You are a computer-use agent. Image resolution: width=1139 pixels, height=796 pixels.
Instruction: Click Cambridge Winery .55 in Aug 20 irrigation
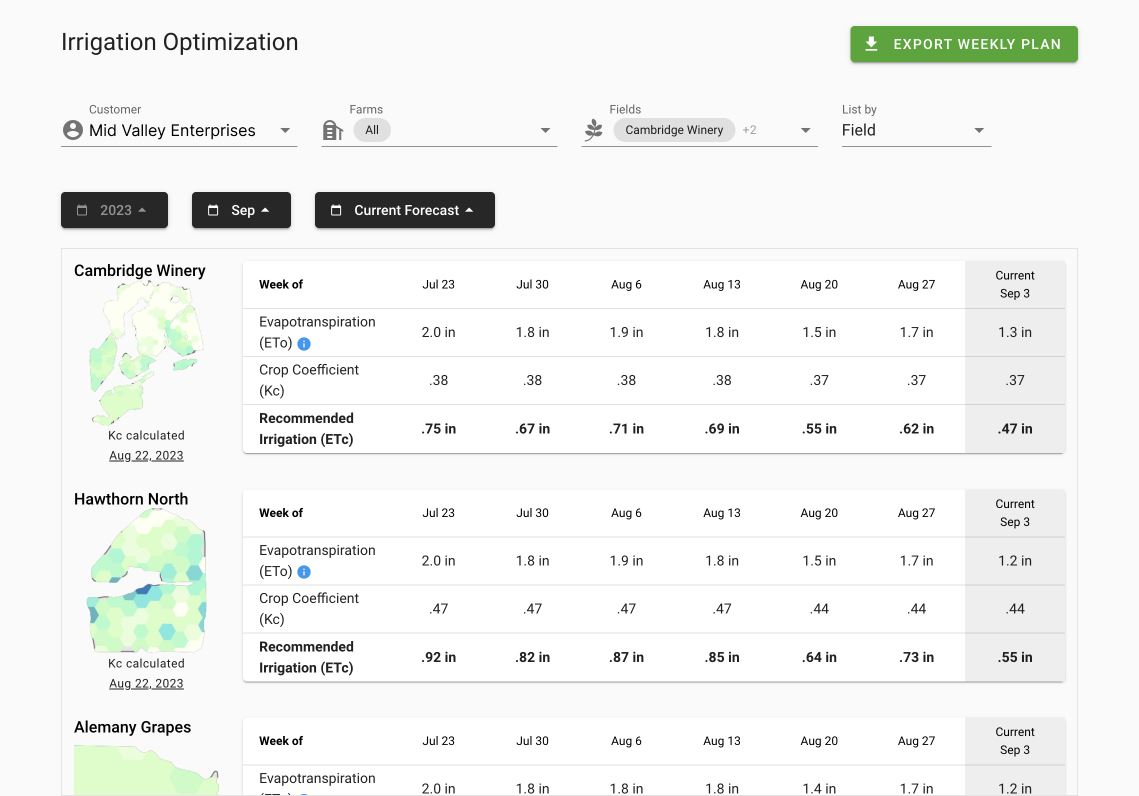819,429
